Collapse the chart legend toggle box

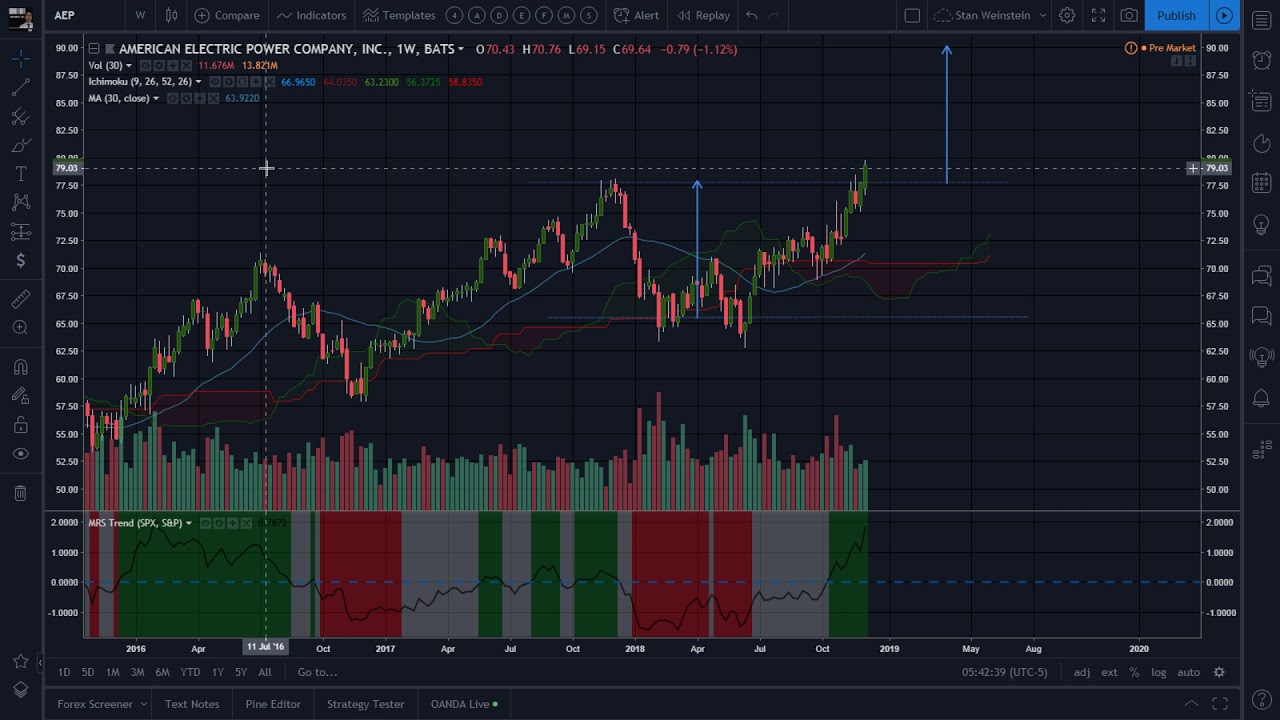point(94,49)
